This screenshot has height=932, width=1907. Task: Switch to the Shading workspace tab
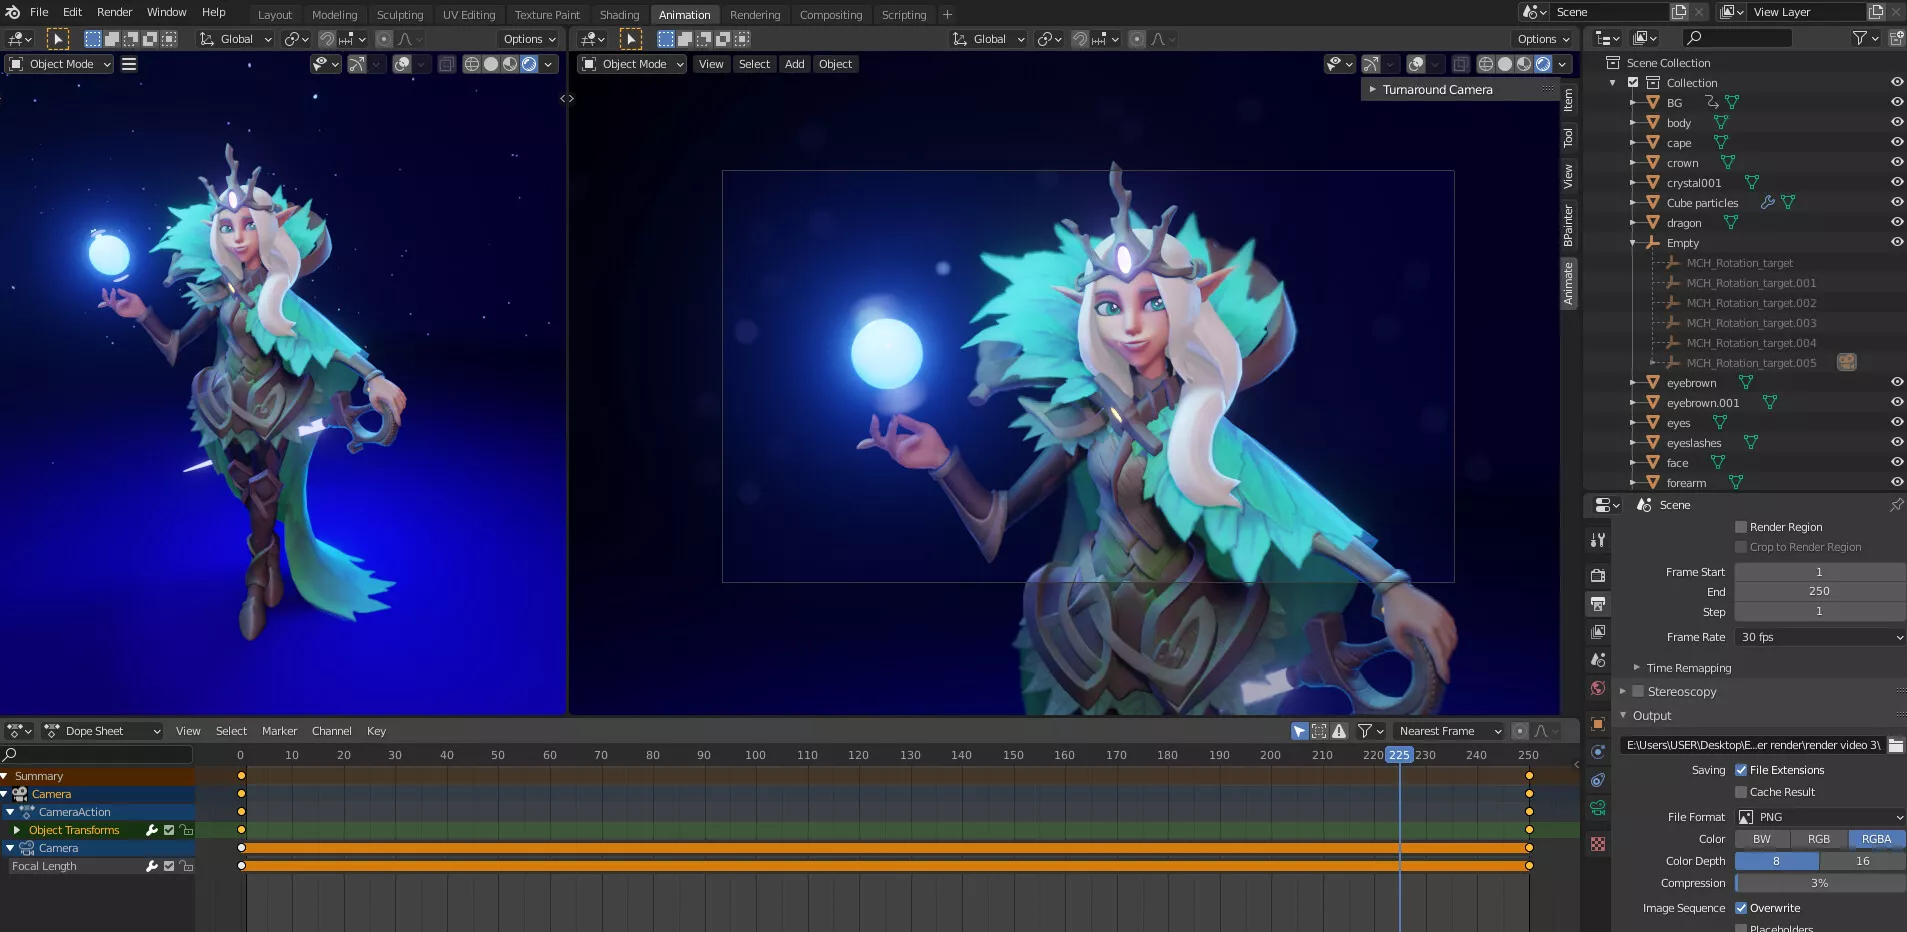click(x=619, y=15)
